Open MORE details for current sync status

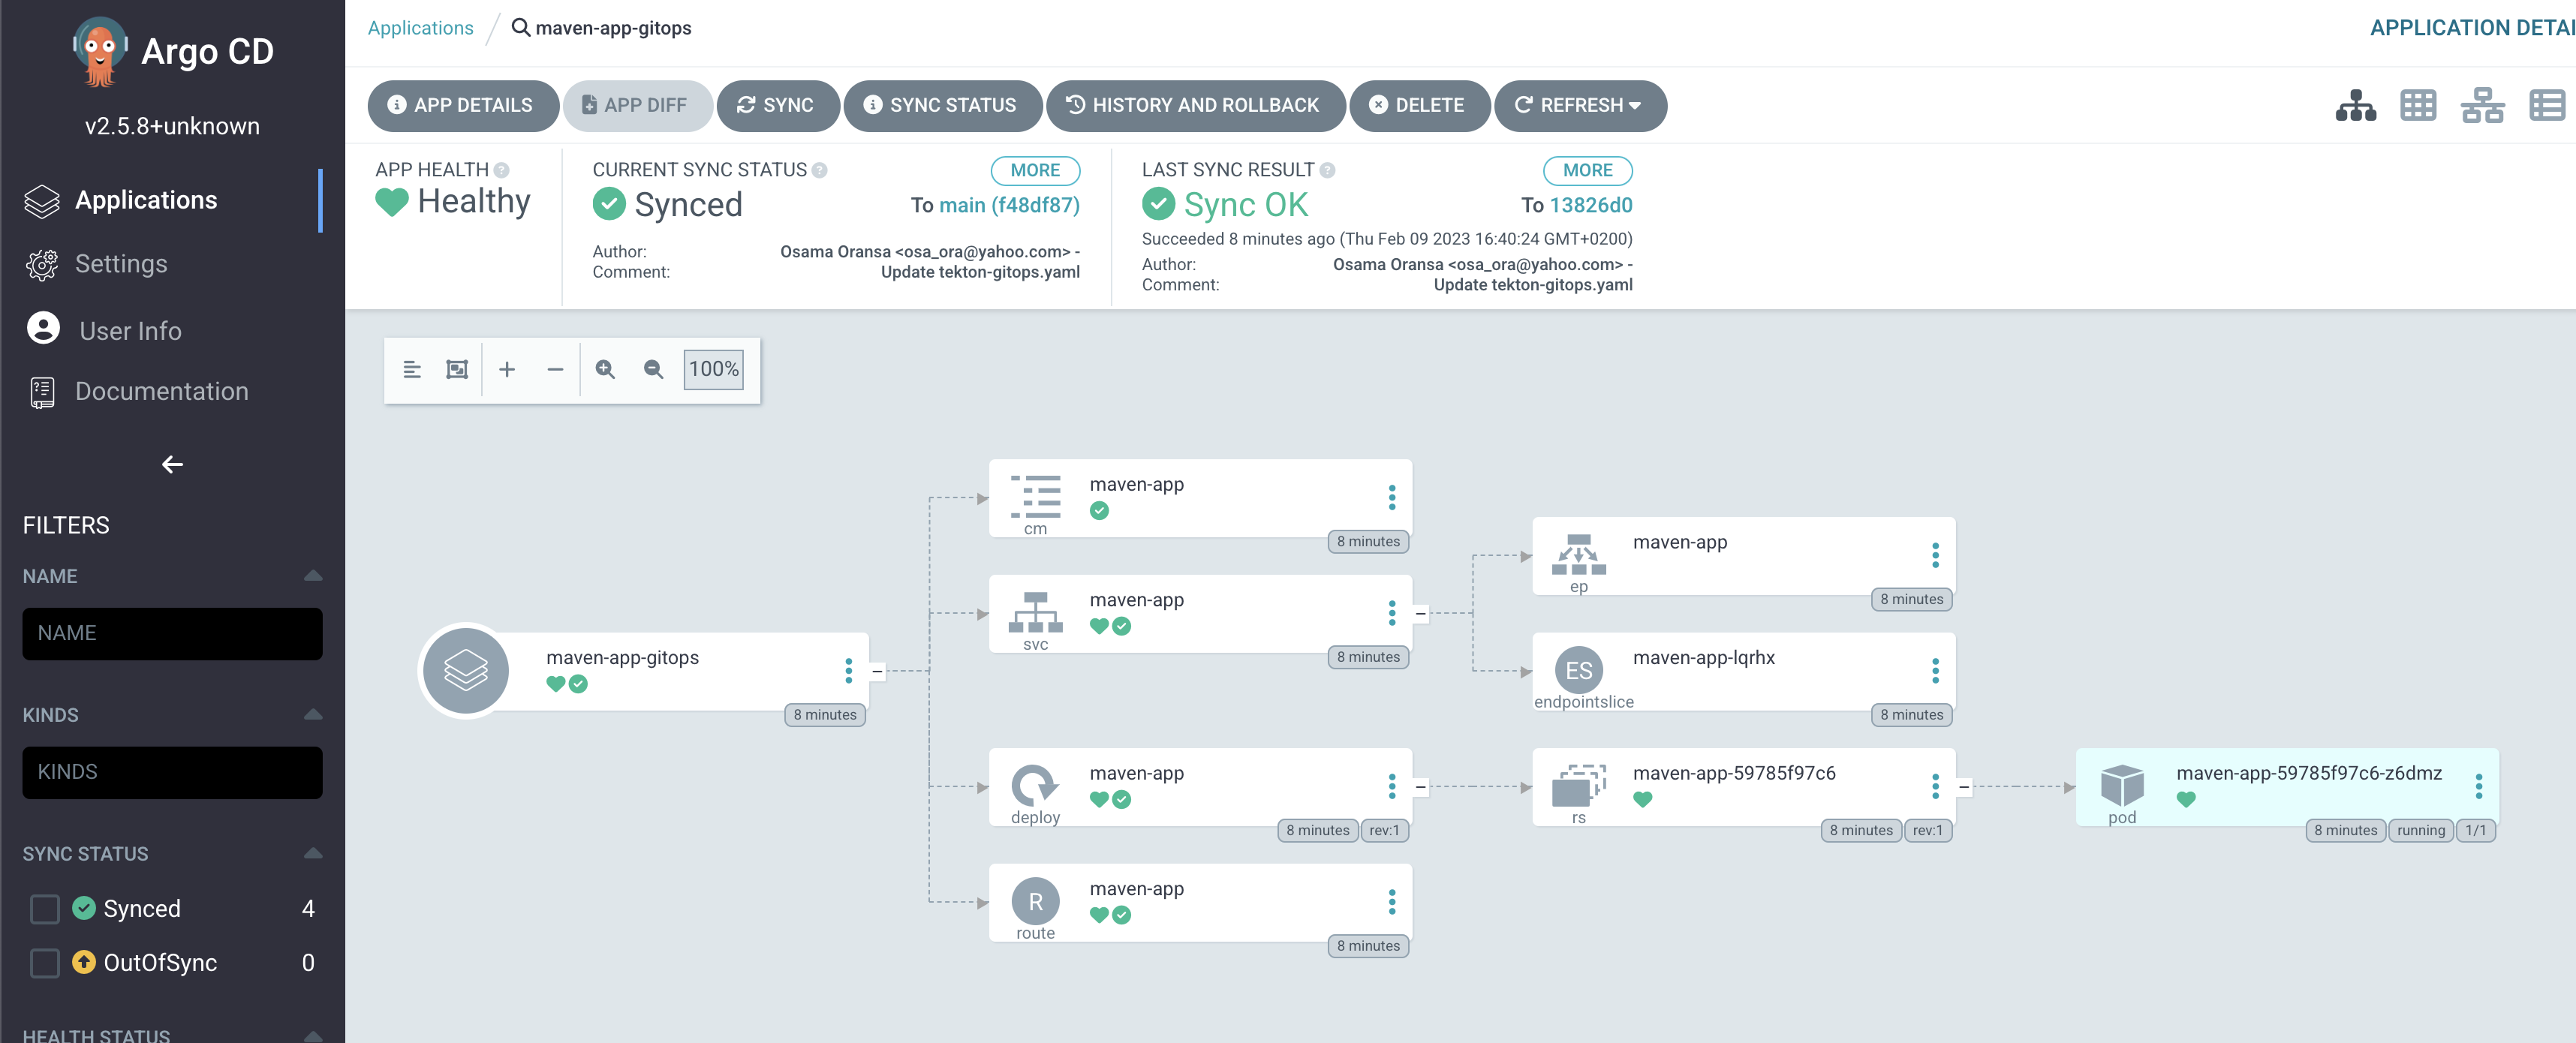[x=1035, y=170]
